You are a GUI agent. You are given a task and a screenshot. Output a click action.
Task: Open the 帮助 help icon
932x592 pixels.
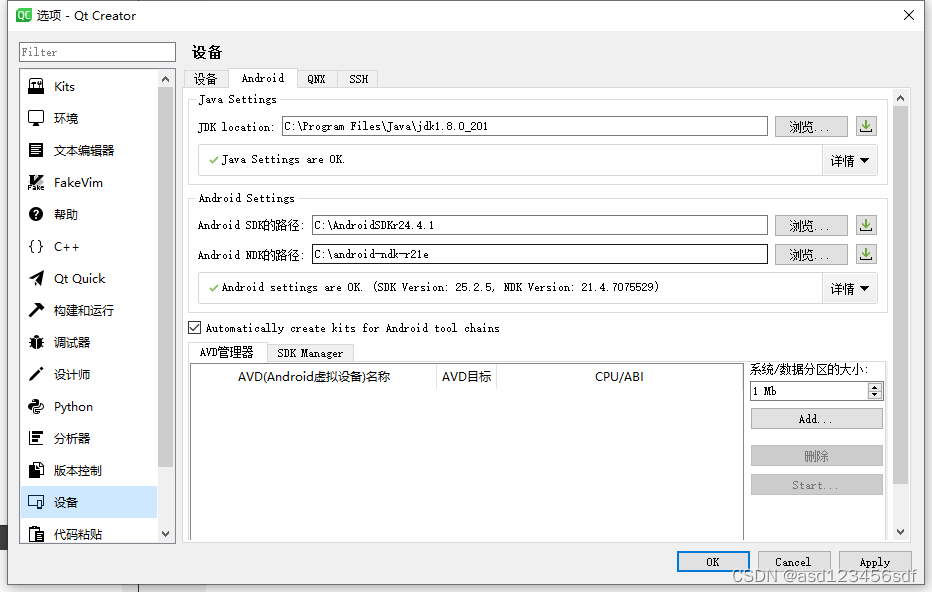36,215
